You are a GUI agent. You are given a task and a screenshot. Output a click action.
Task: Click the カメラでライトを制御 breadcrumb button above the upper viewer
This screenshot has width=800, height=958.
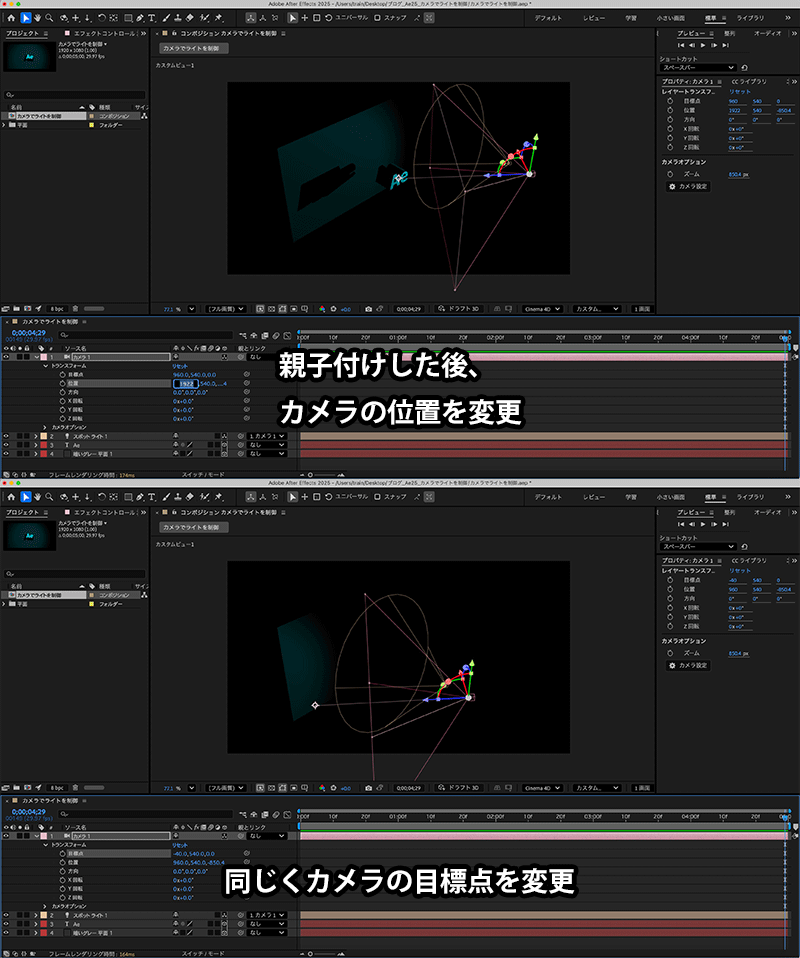pos(194,48)
